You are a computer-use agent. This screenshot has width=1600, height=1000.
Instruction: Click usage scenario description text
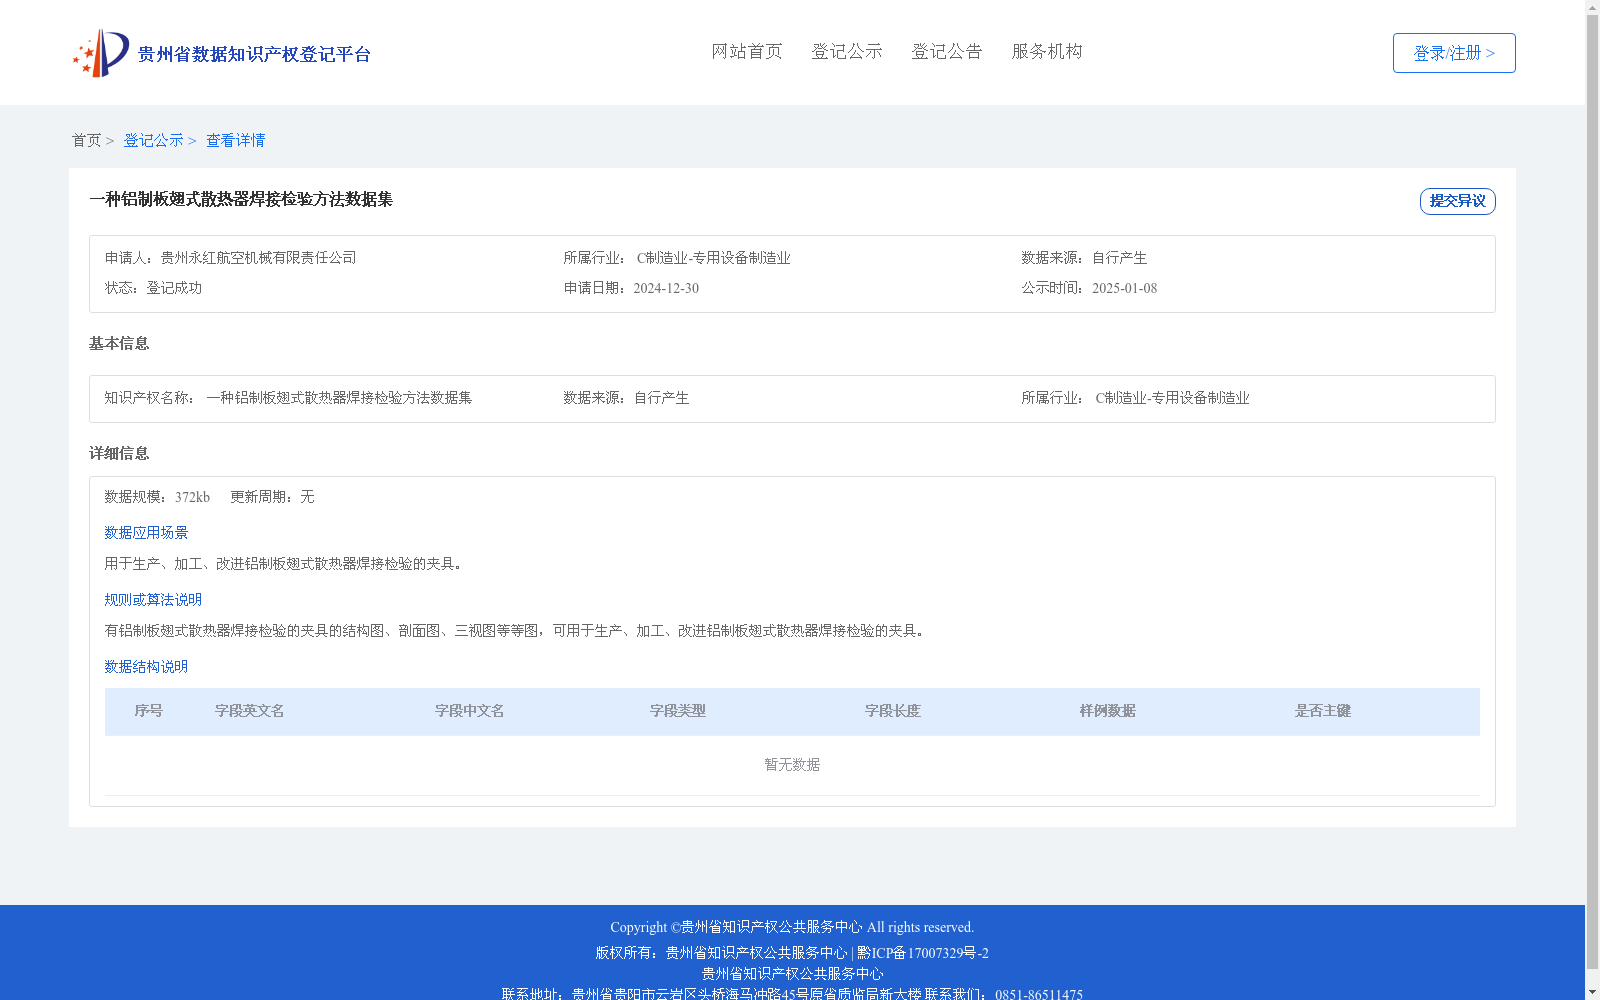click(286, 564)
